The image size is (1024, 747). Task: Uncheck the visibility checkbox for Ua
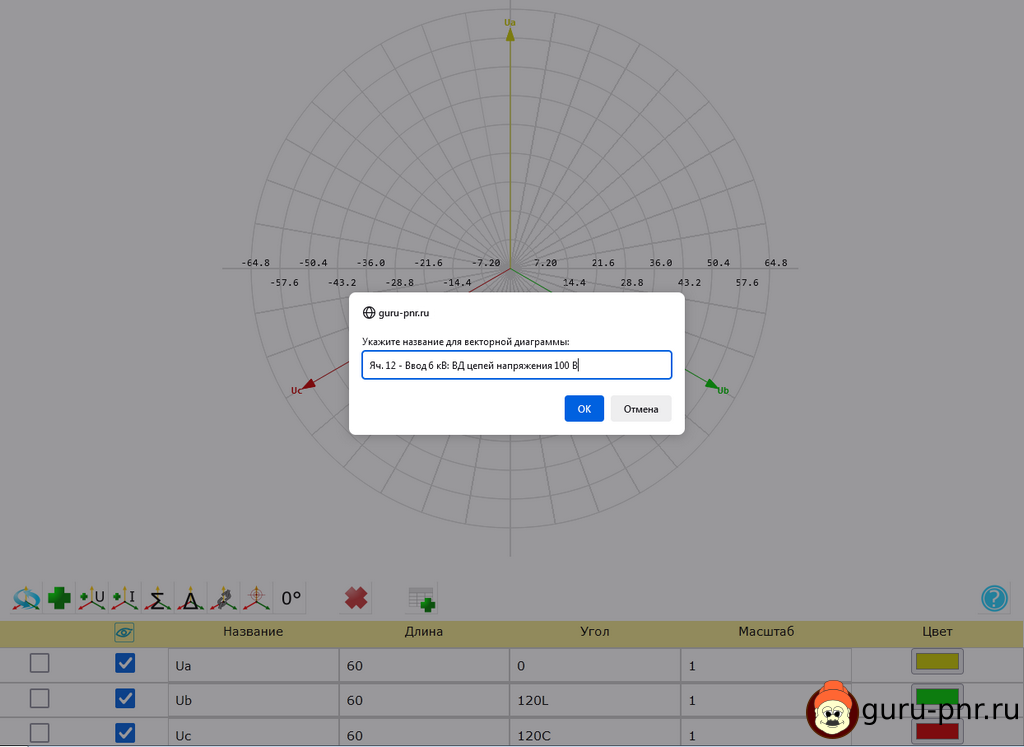[x=125, y=663]
